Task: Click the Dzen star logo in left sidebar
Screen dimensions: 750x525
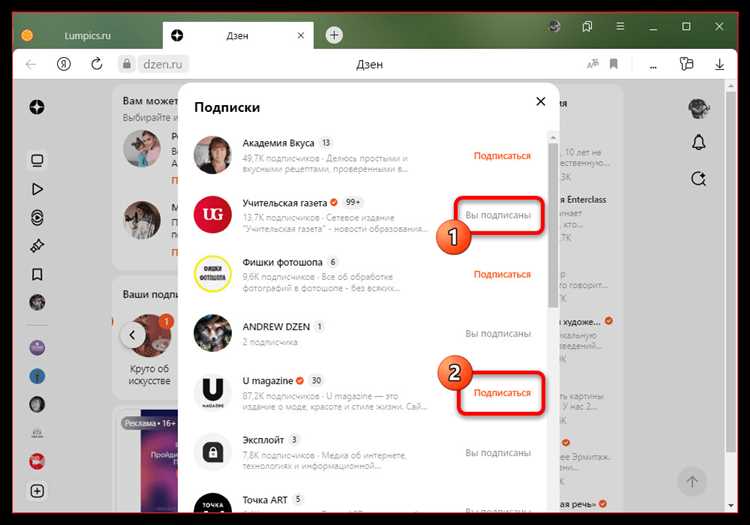Action: [37, 107]
